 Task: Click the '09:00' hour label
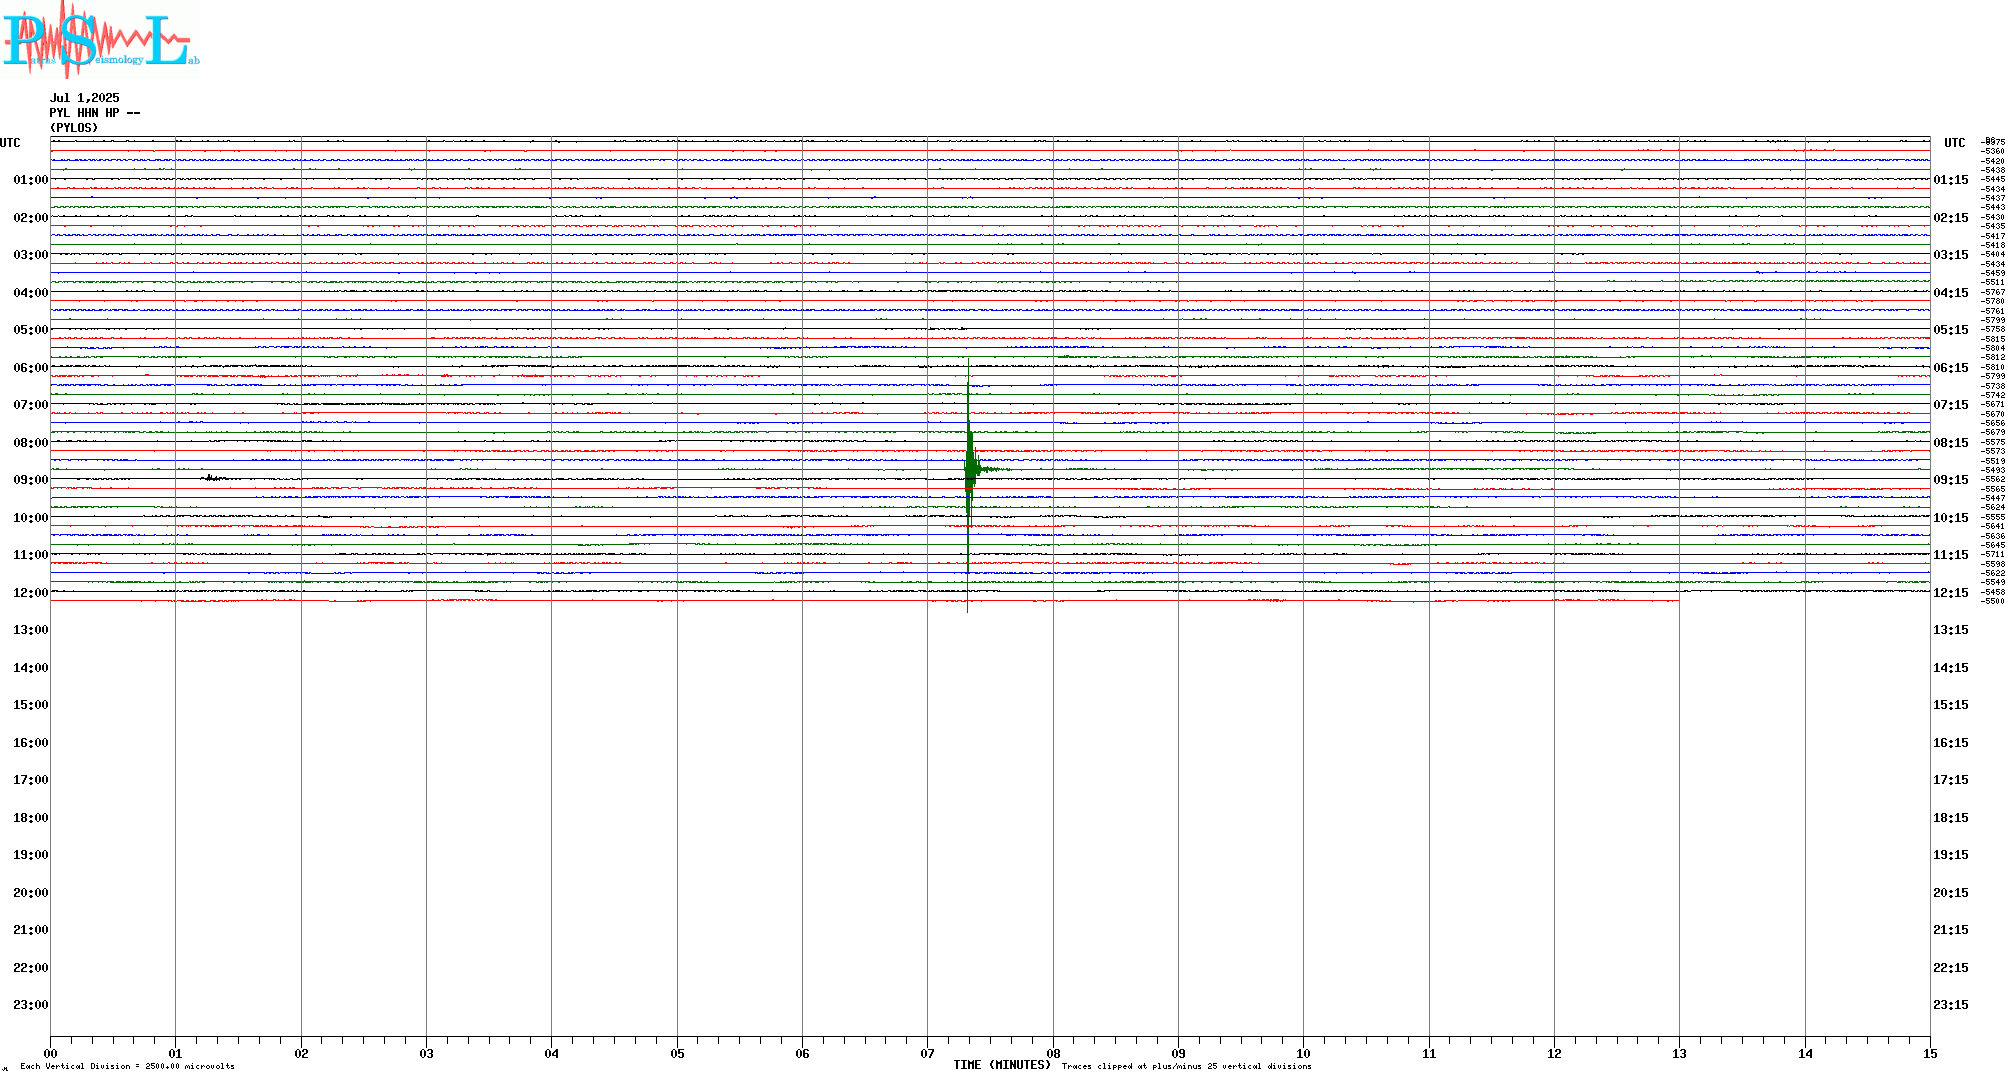[31, 480]
